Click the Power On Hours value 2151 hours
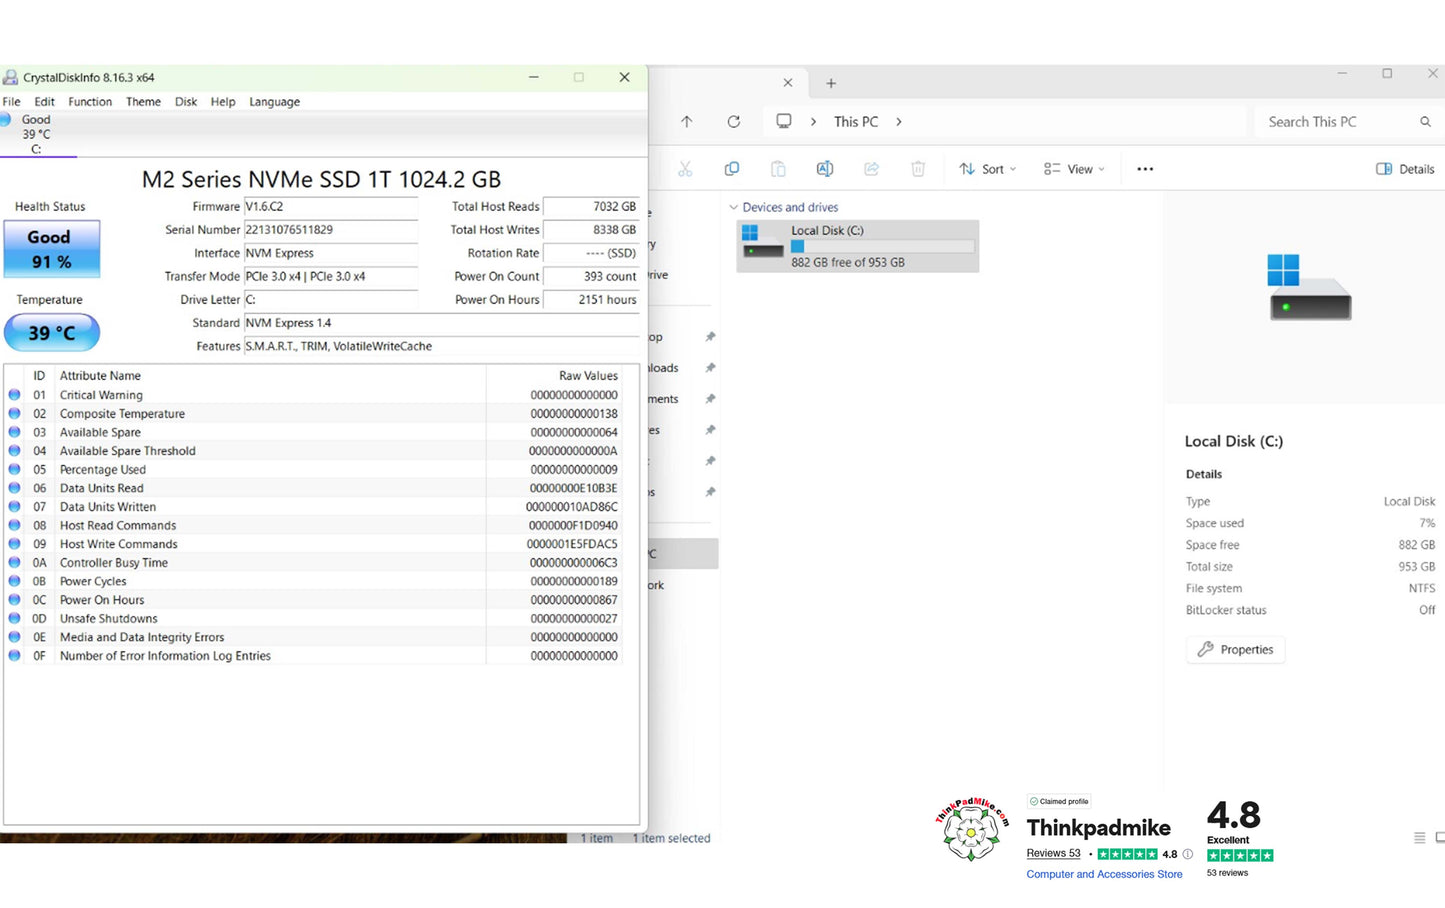 point(591,300)
